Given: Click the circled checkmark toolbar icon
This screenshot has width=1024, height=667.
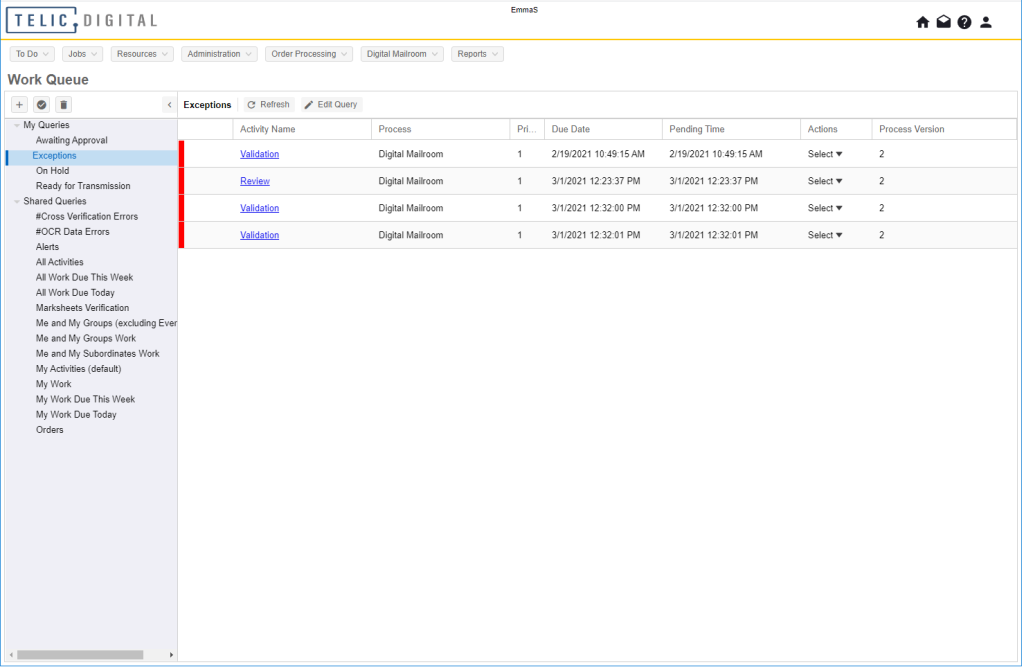Looking at the screenshot, I should click(41, 104).
